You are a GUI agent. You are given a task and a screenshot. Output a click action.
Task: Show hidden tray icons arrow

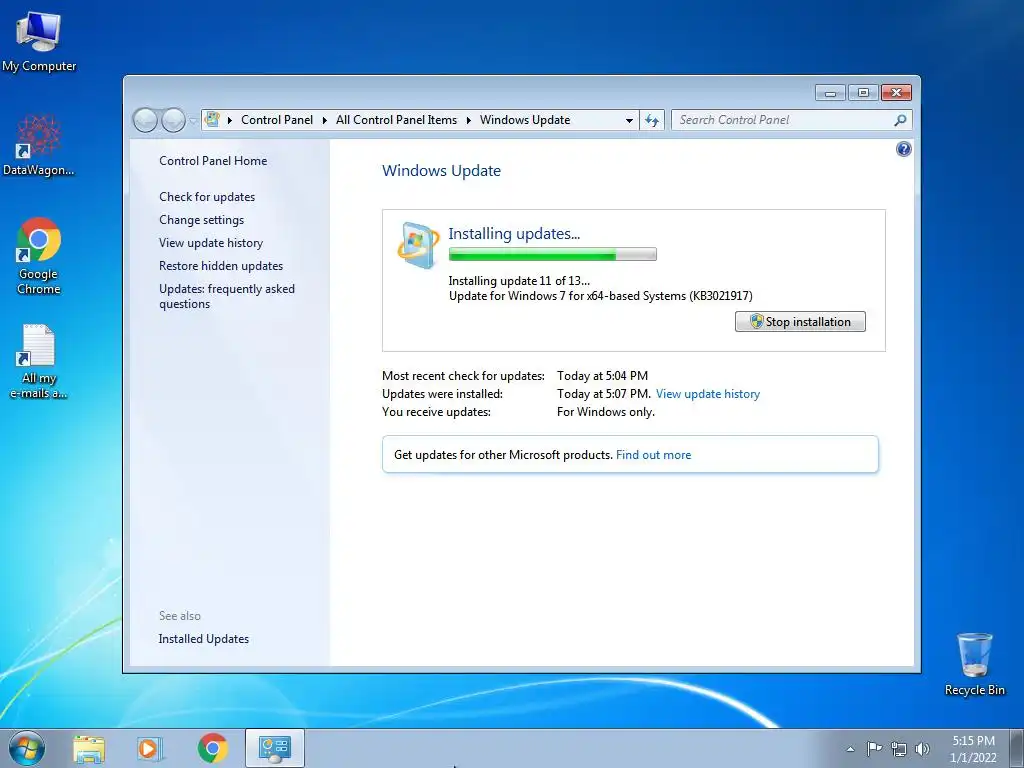[850, 749]
